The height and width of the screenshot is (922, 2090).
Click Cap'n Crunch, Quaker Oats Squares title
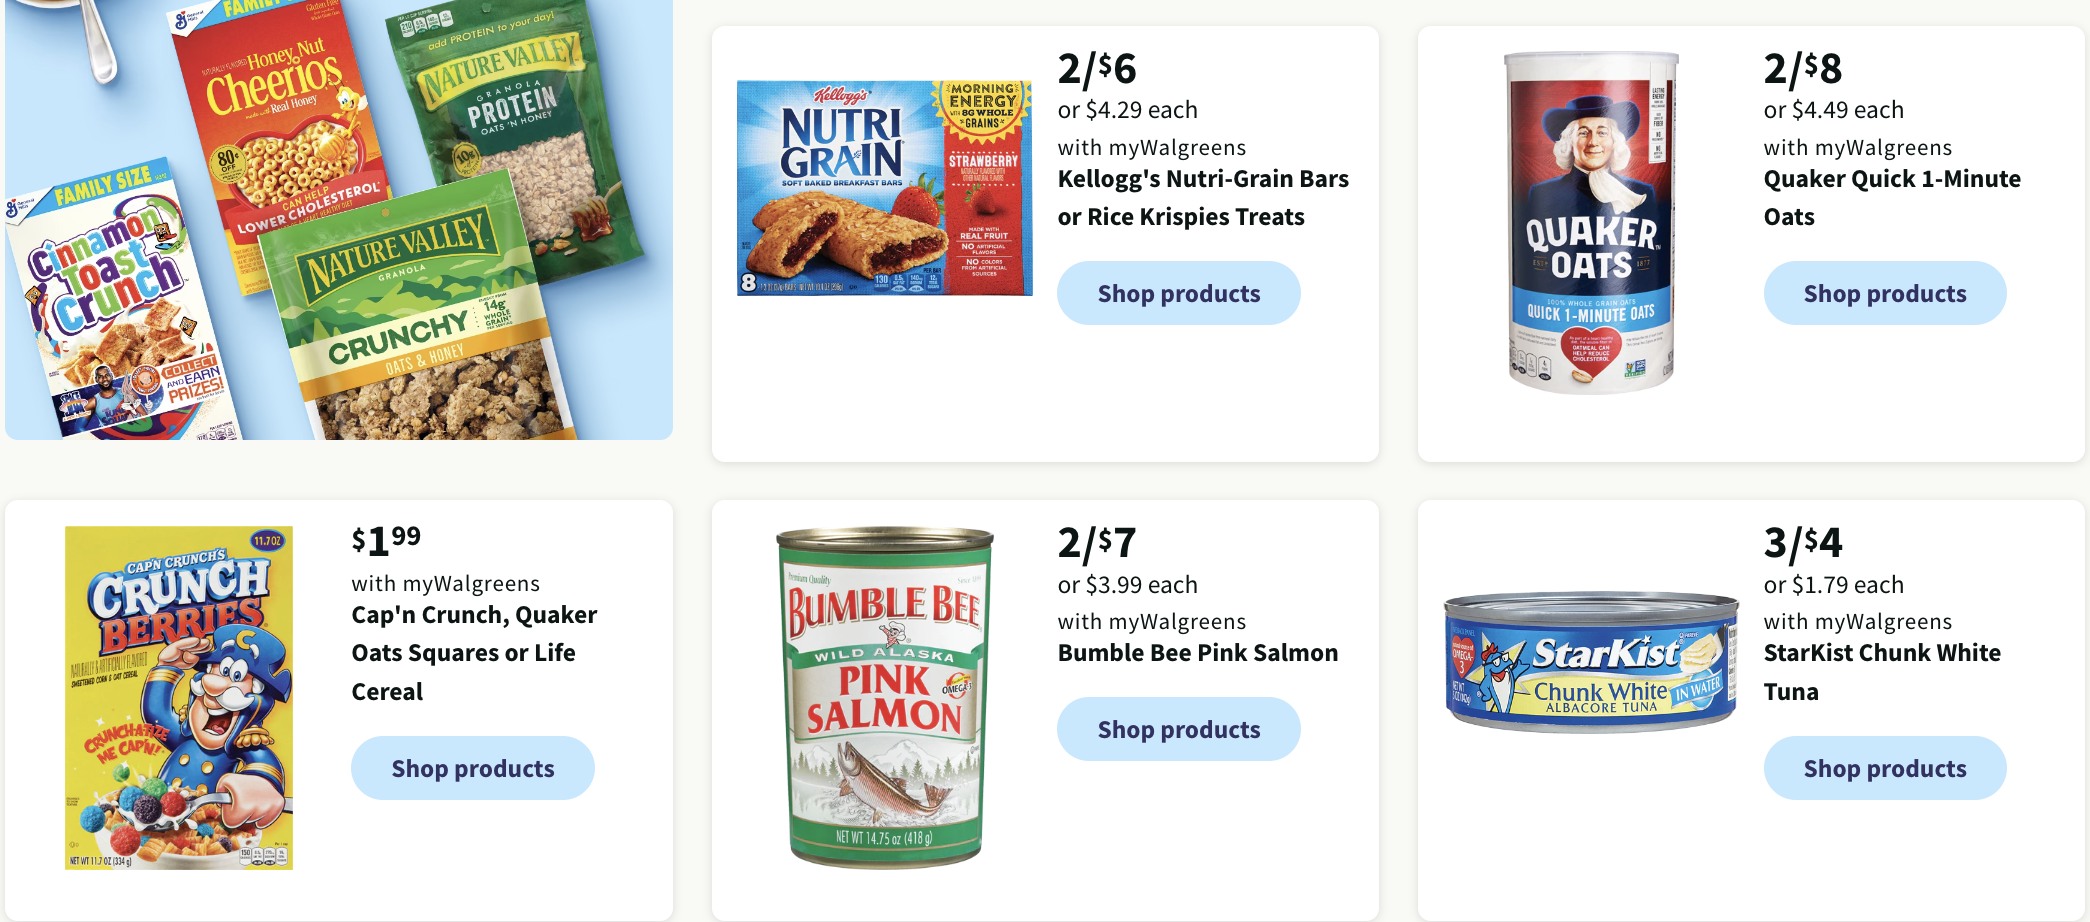[474, 653]
